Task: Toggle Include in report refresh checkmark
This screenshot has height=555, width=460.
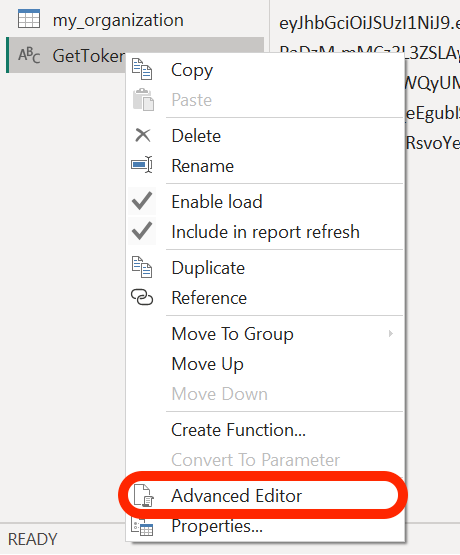Action: click(142, 231)
